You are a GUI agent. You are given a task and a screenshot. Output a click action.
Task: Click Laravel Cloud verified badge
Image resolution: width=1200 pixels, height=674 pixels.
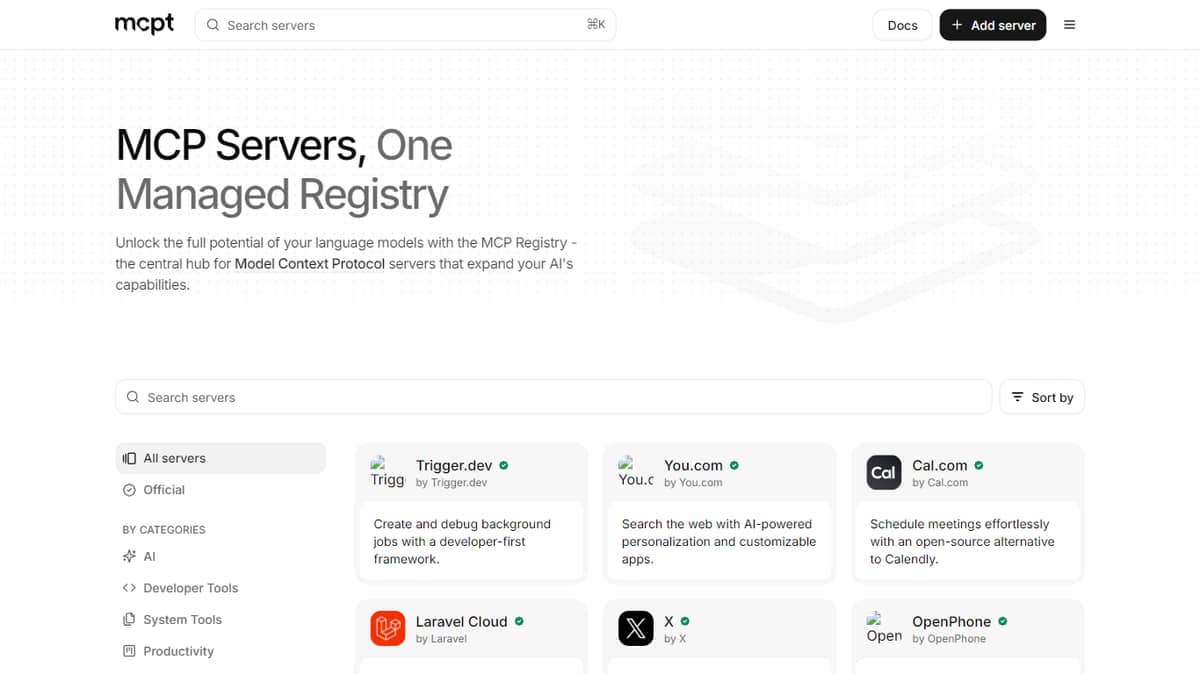(x=519, y=621)
